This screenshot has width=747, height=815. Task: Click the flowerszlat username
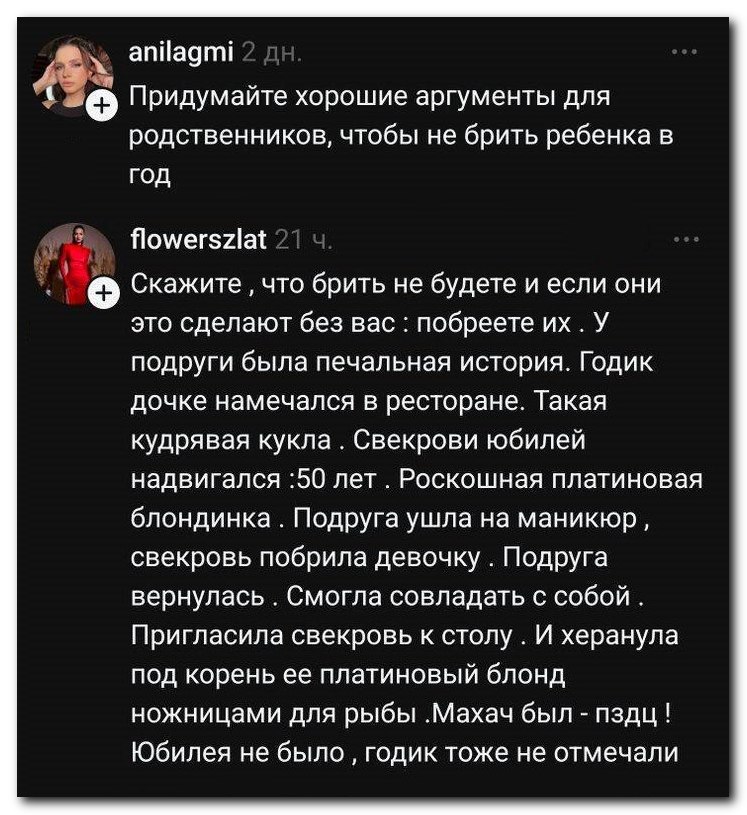[198, 240]
